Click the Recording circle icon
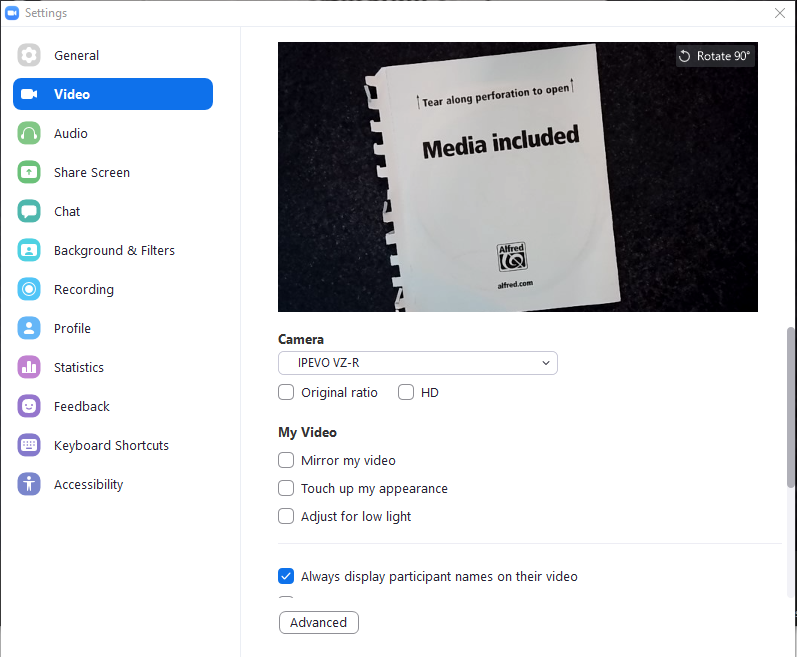Image resolution: width=797 pixels, height=657 pixels. [x=29, y=290]
